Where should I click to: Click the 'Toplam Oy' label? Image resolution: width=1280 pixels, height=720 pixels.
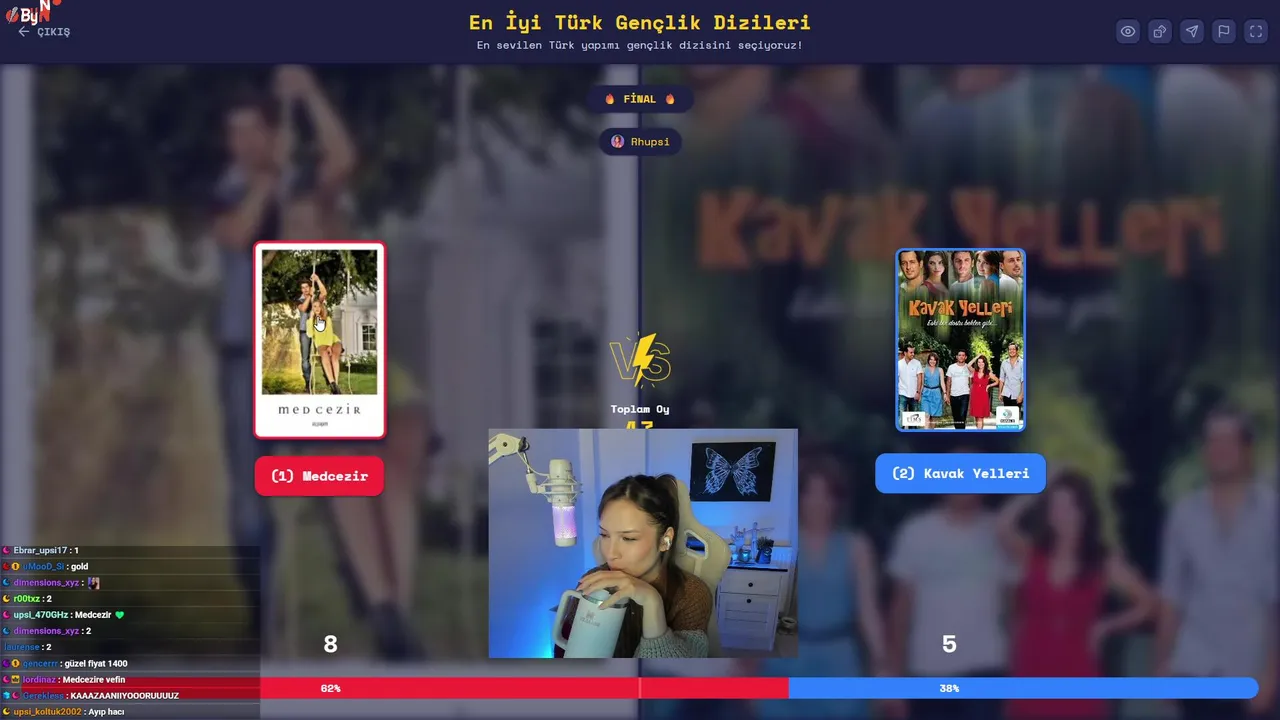point(640,409)
